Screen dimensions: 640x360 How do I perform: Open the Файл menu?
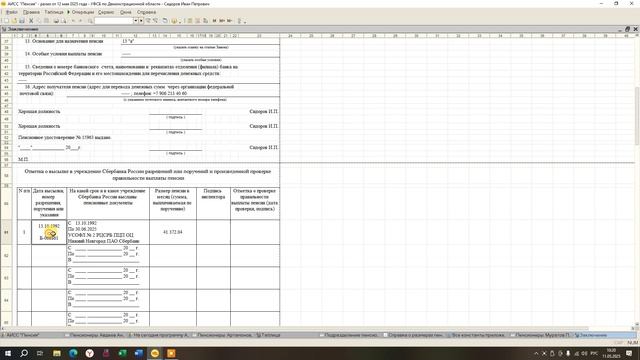coord(11,12)
